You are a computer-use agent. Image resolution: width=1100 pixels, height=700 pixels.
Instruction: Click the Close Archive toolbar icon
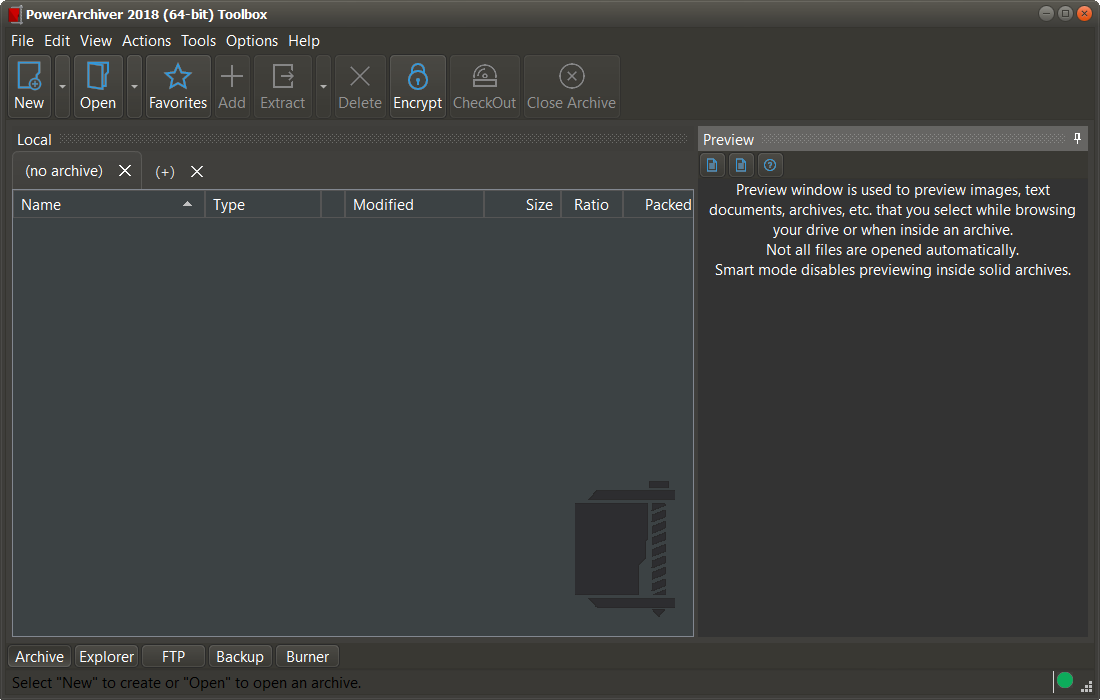point(572,86)
